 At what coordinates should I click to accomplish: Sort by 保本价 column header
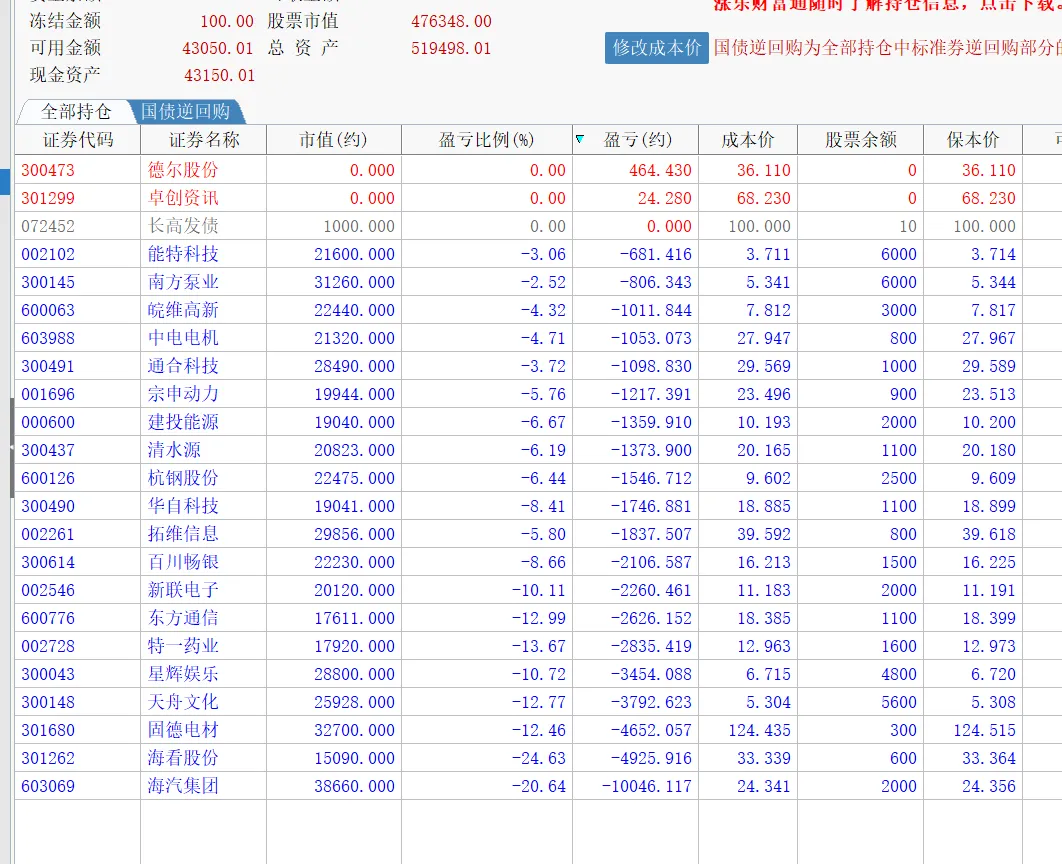tap(973, 139)
